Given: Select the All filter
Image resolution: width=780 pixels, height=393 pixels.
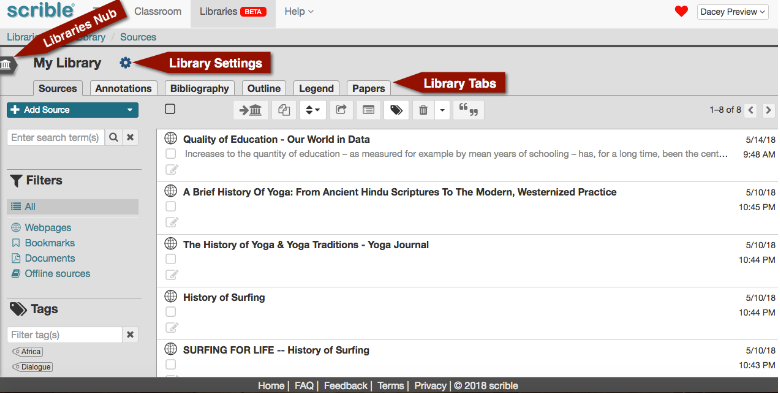Looking at the screenshot, I should click(73, 206).
